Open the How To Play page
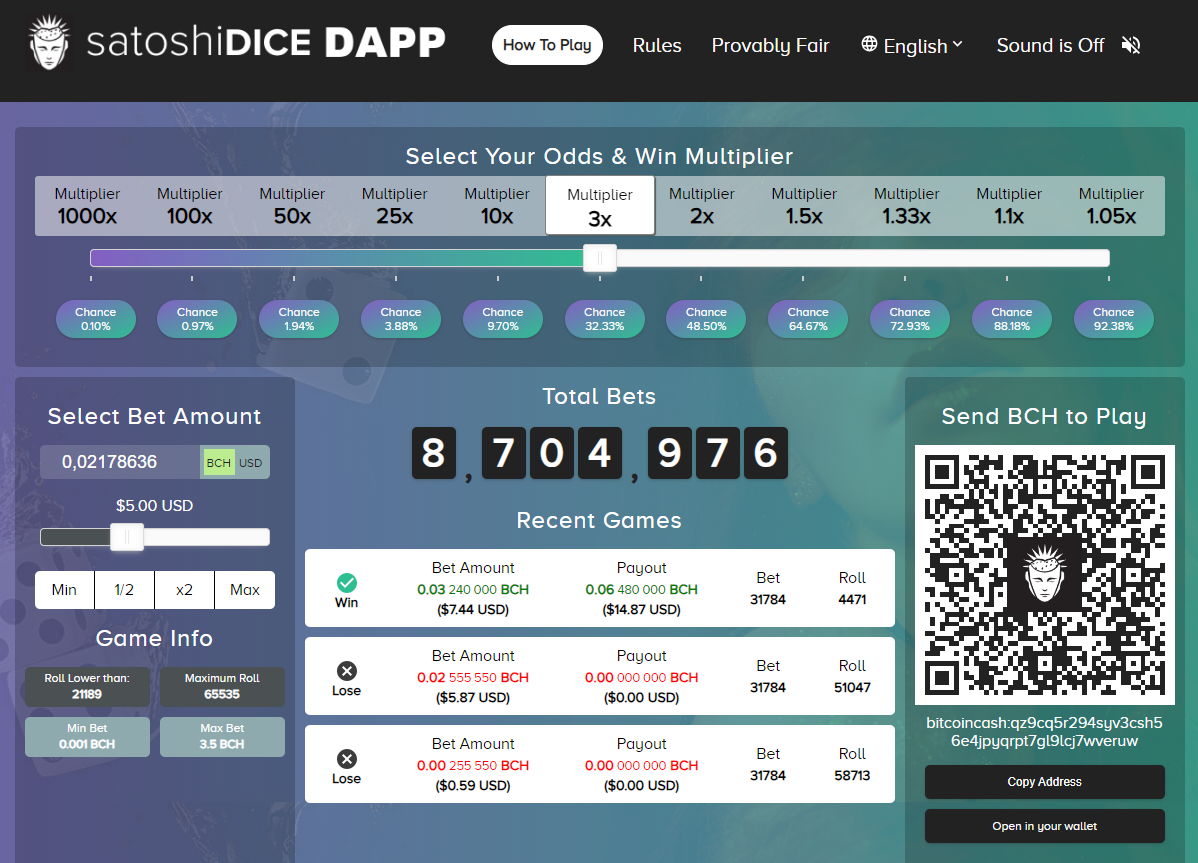 pyautogui.click(x=547, y=45)
